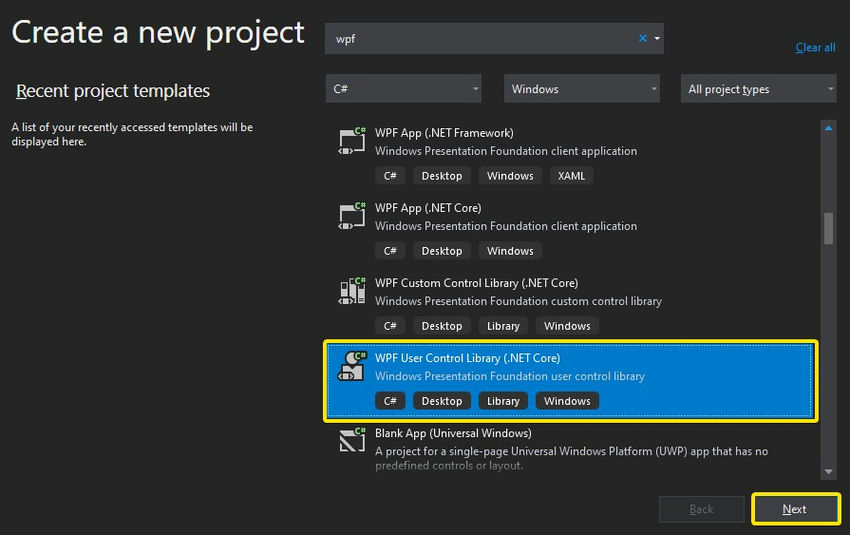
Task: Click the Clear all link
Action: (815, 47)
